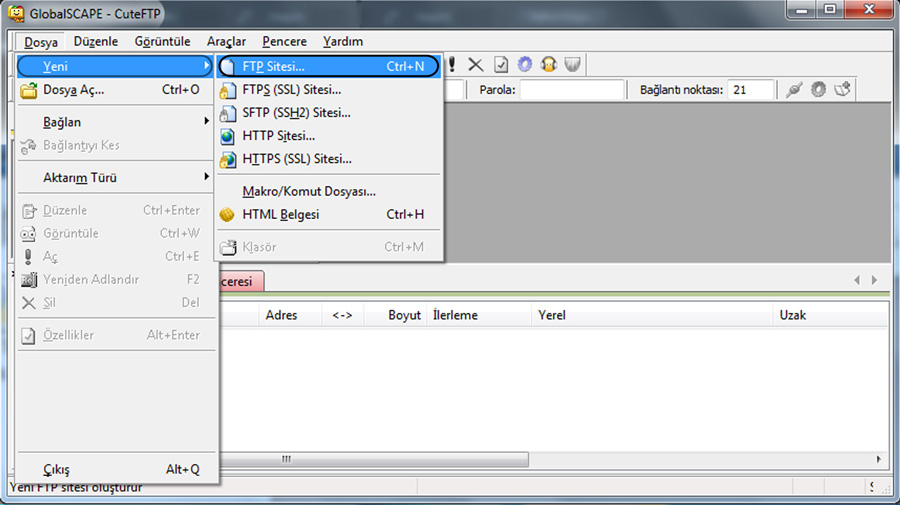This screenshot has width=900, height=505.
Task: Click the HTTP Sitesi globe icon
Action: click(228, 137)
